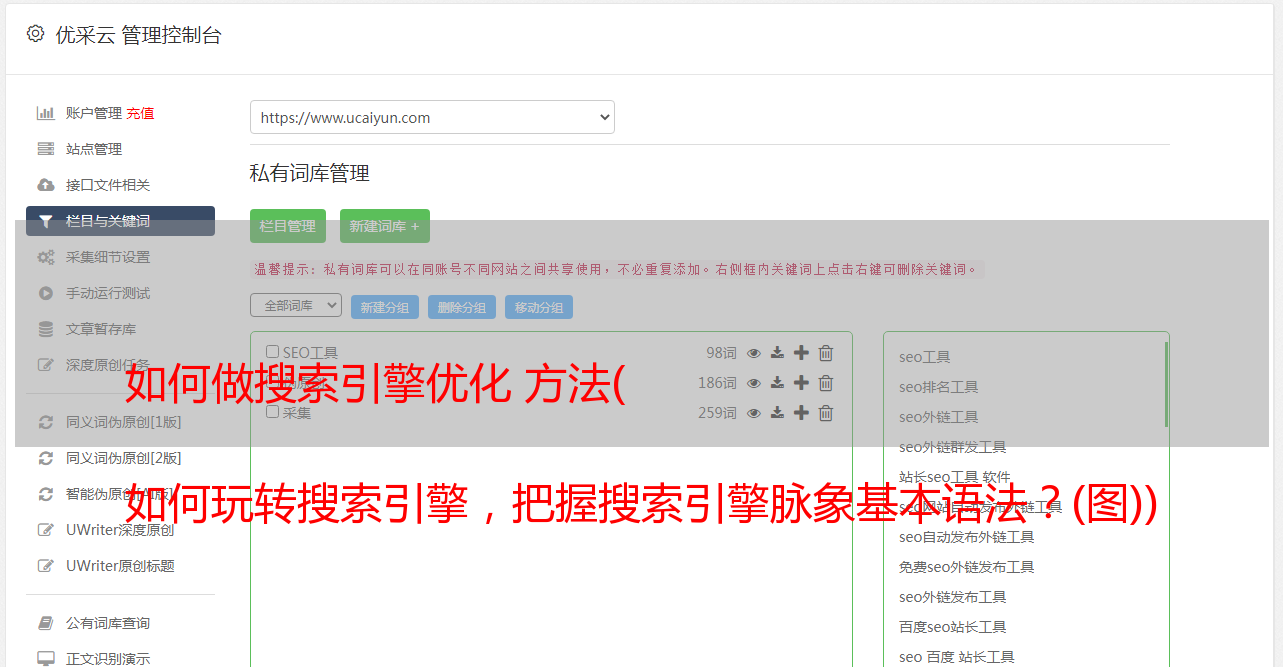The image size is (1283, 667).
Task: Open 公有词库查询 via its book icon
Action: [46, 623]
